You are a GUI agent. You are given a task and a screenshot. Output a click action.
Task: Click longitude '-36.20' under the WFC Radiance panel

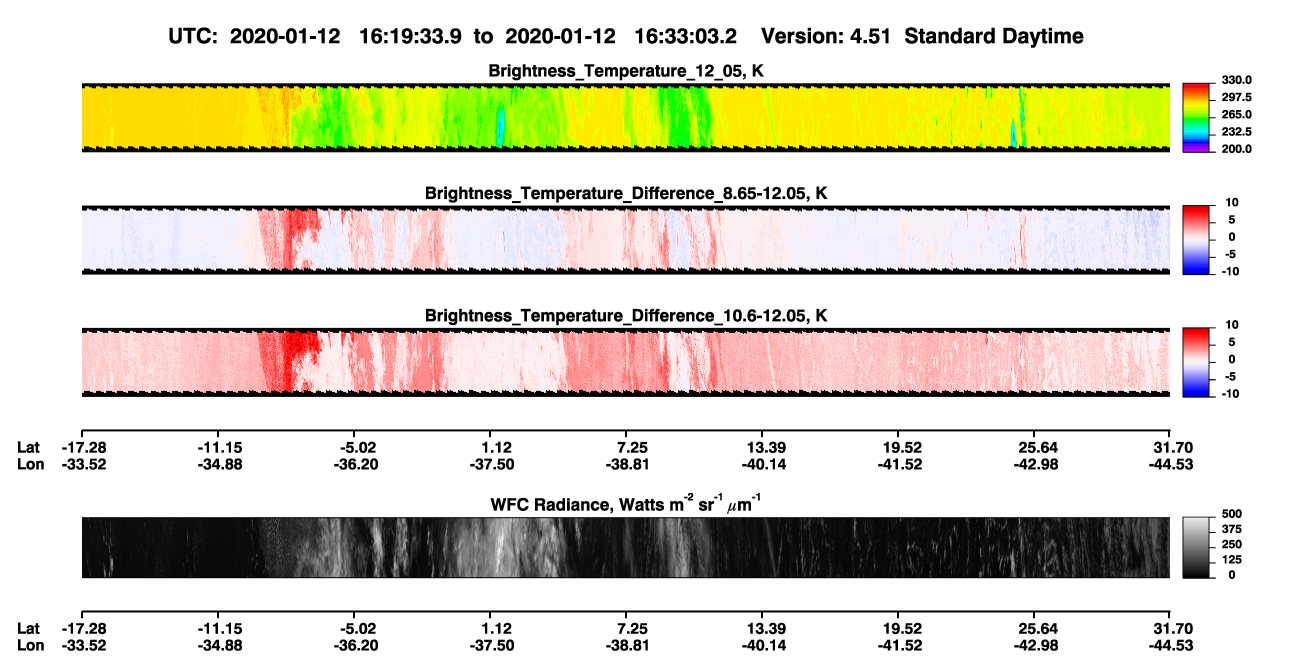tap(355, 646)
